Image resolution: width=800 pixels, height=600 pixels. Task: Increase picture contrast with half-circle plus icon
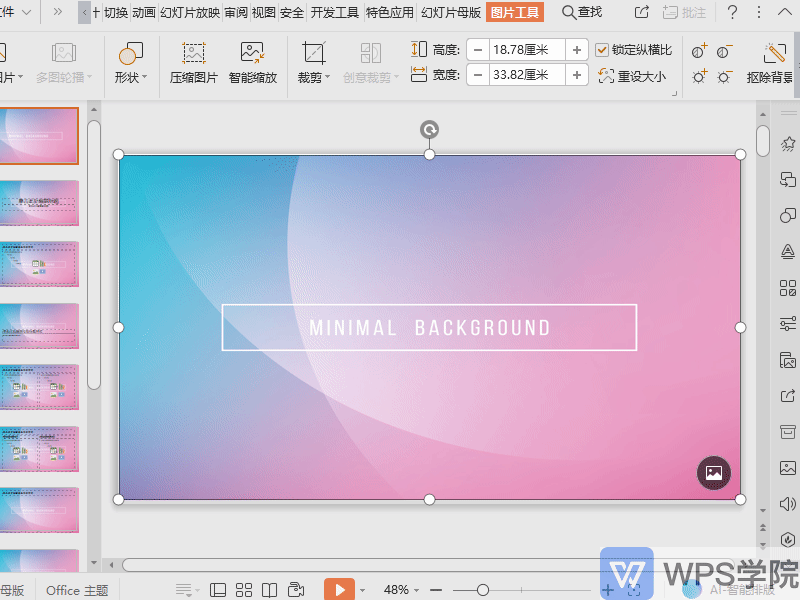click(699, 52)
